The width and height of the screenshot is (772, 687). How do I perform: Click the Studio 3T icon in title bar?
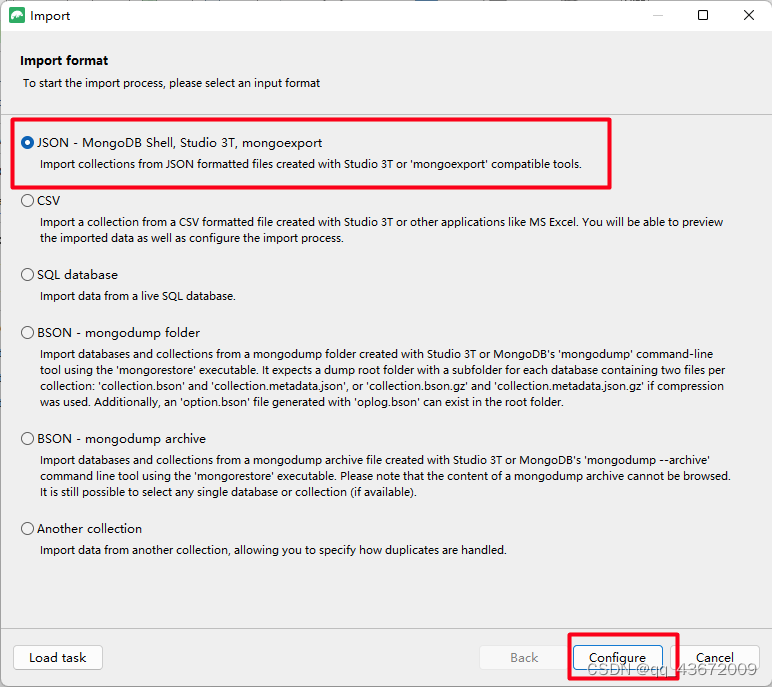[17, 15]
